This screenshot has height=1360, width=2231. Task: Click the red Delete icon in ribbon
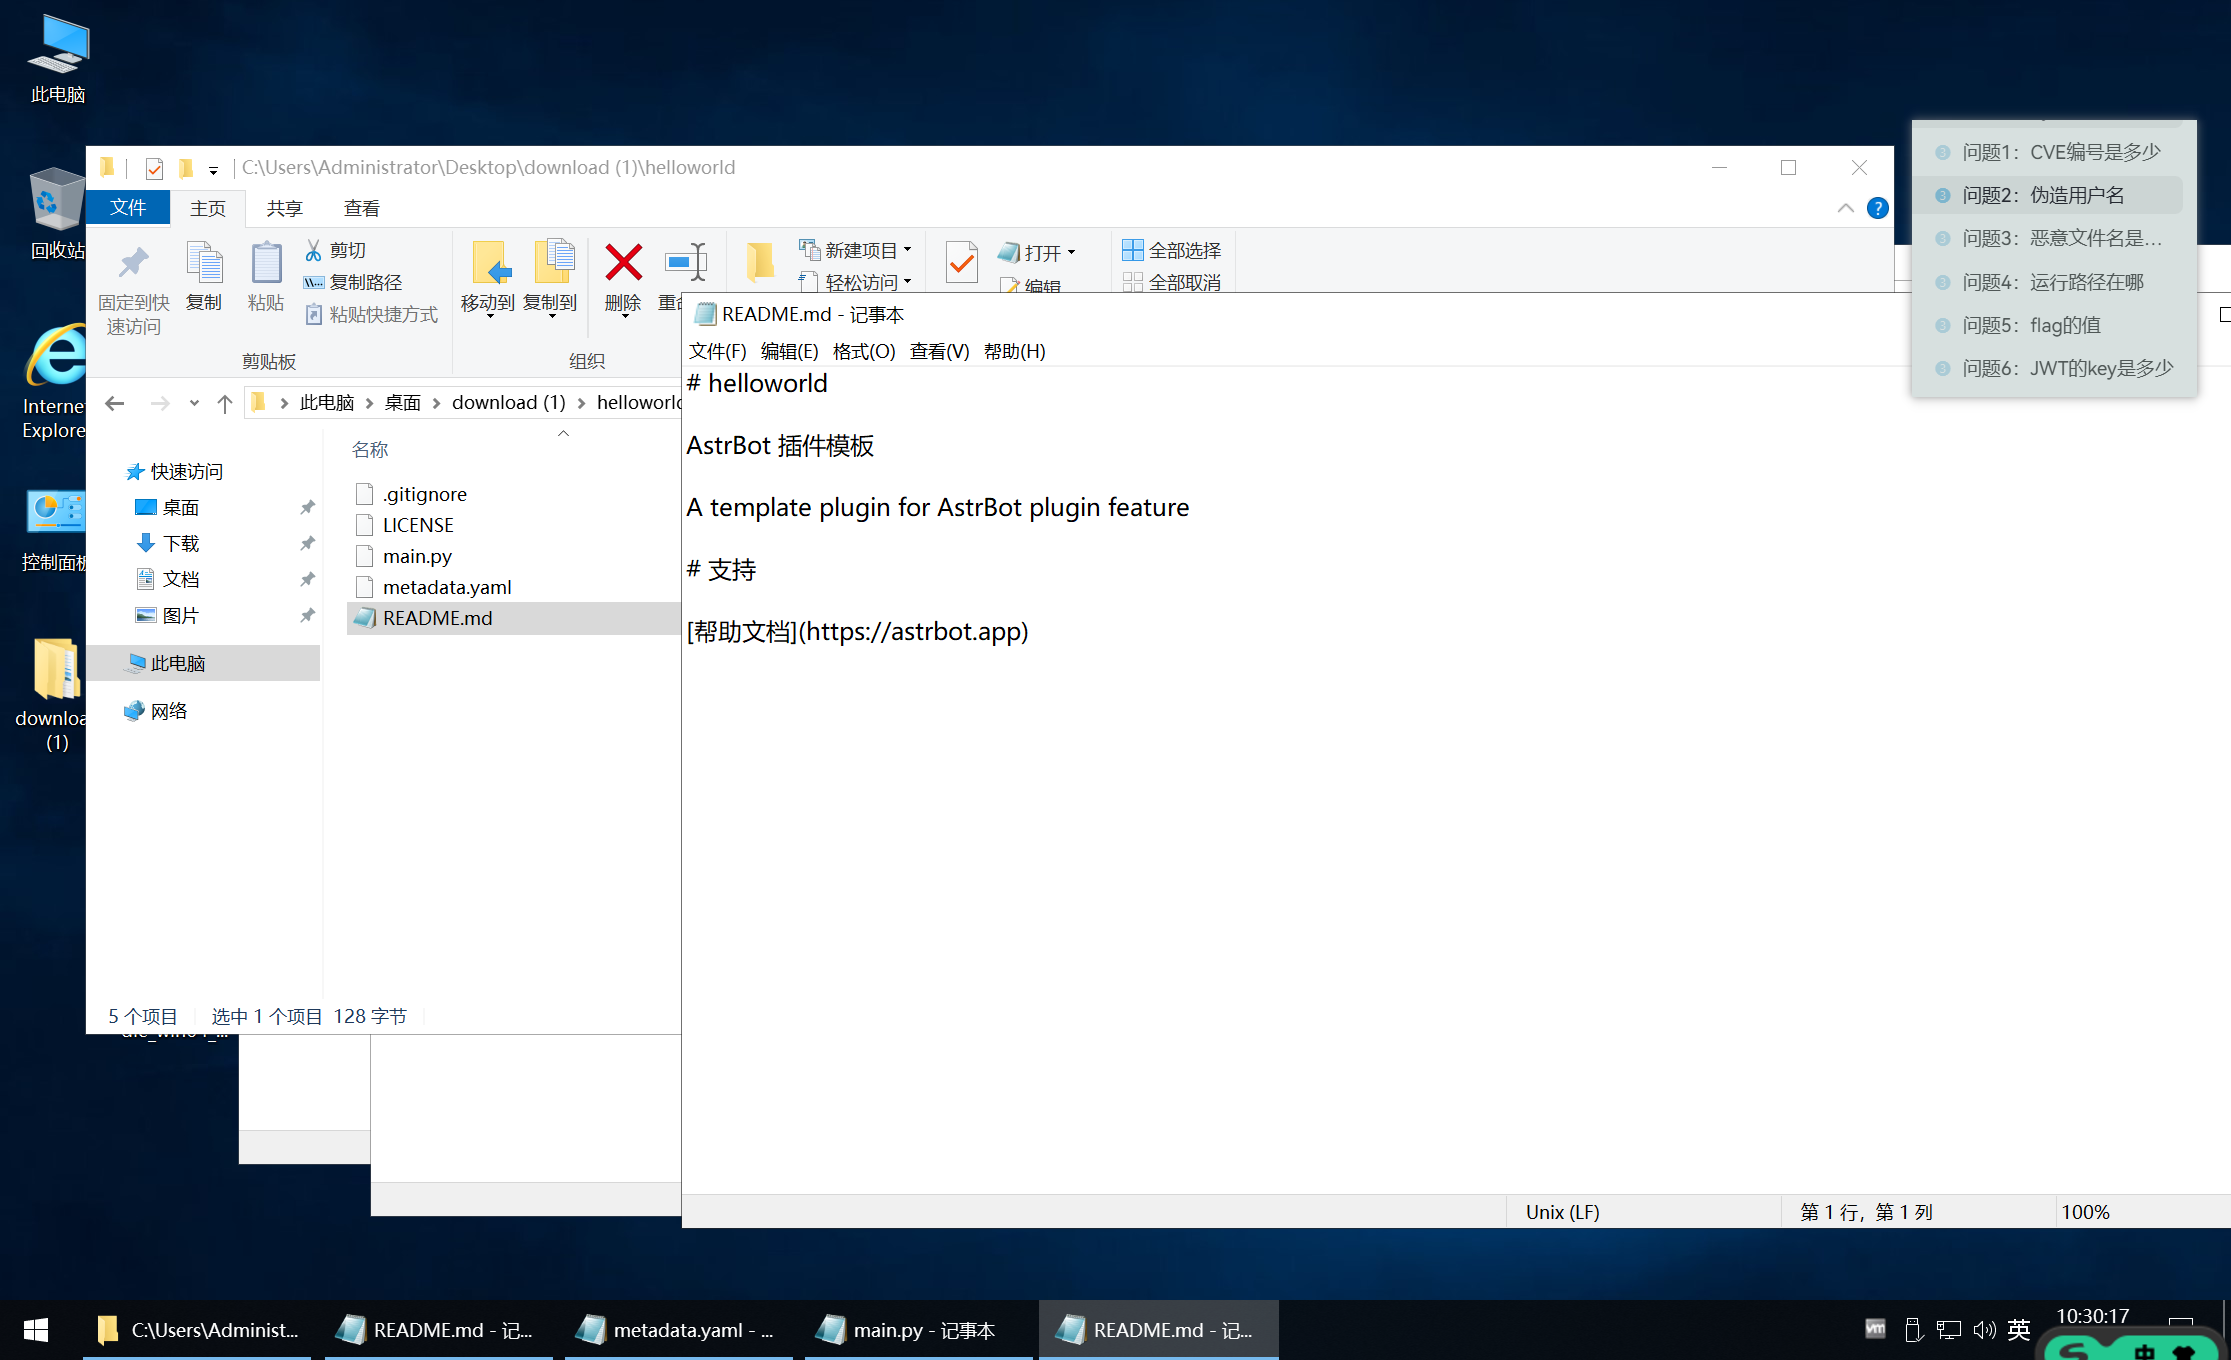pos(623,264)
